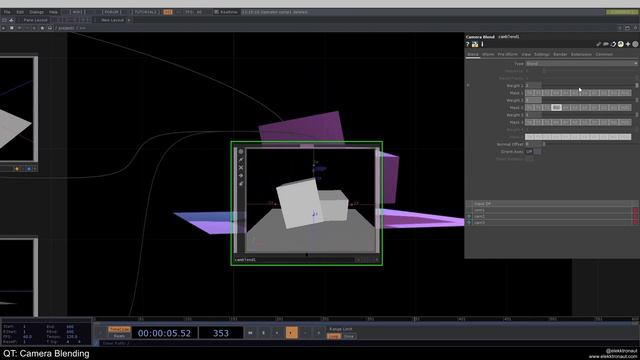
Task: Click the pencil edit icon in parameter header
Action: pyautogui.click(x=598, y=44)
